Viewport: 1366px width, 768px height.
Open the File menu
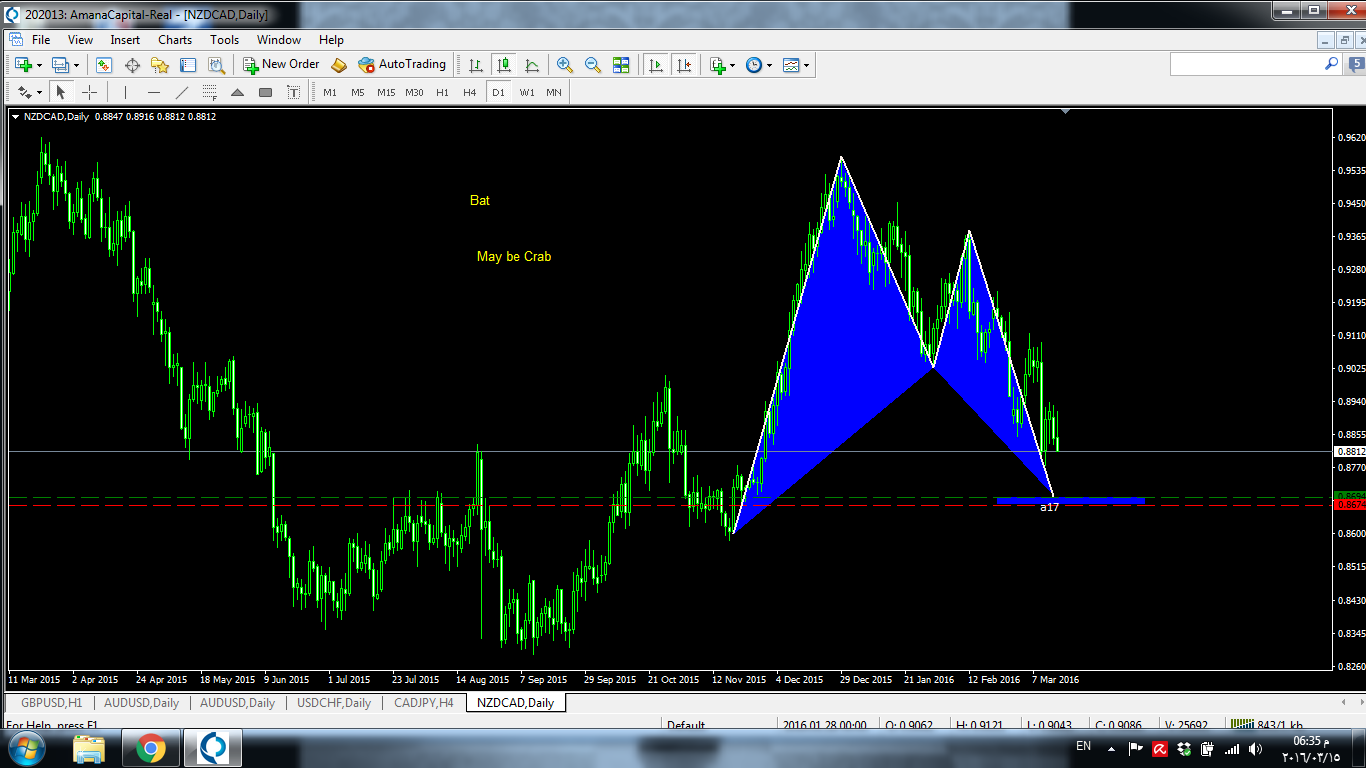(41, 40)
